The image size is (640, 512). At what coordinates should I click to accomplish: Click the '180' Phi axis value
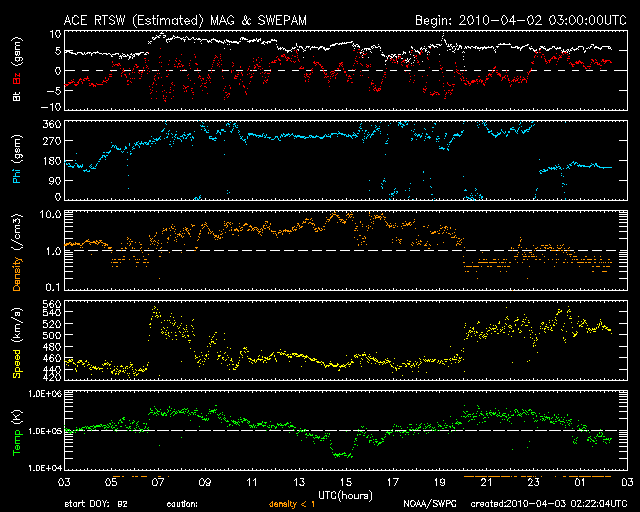tap(52, 161)
